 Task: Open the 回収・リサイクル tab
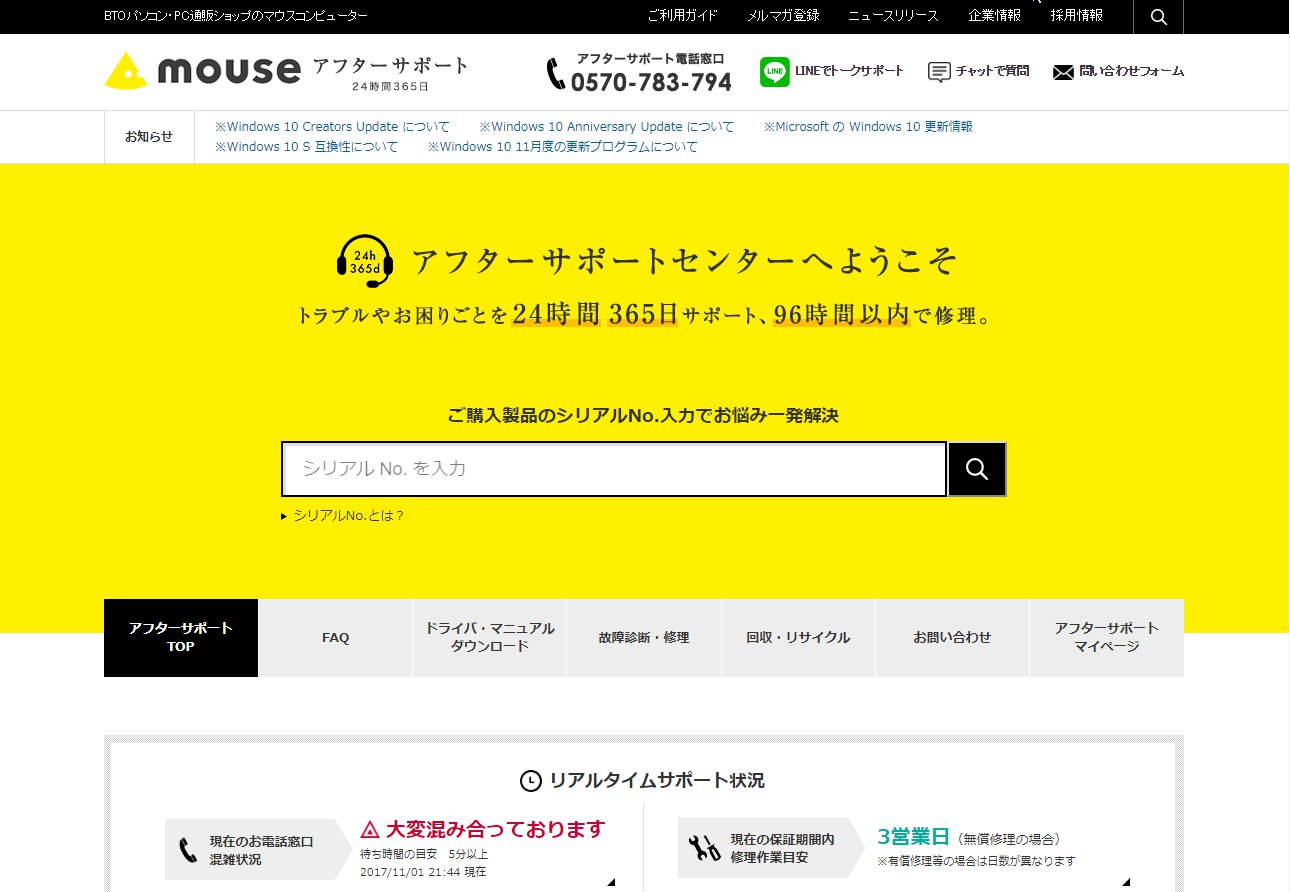[798, 637]
